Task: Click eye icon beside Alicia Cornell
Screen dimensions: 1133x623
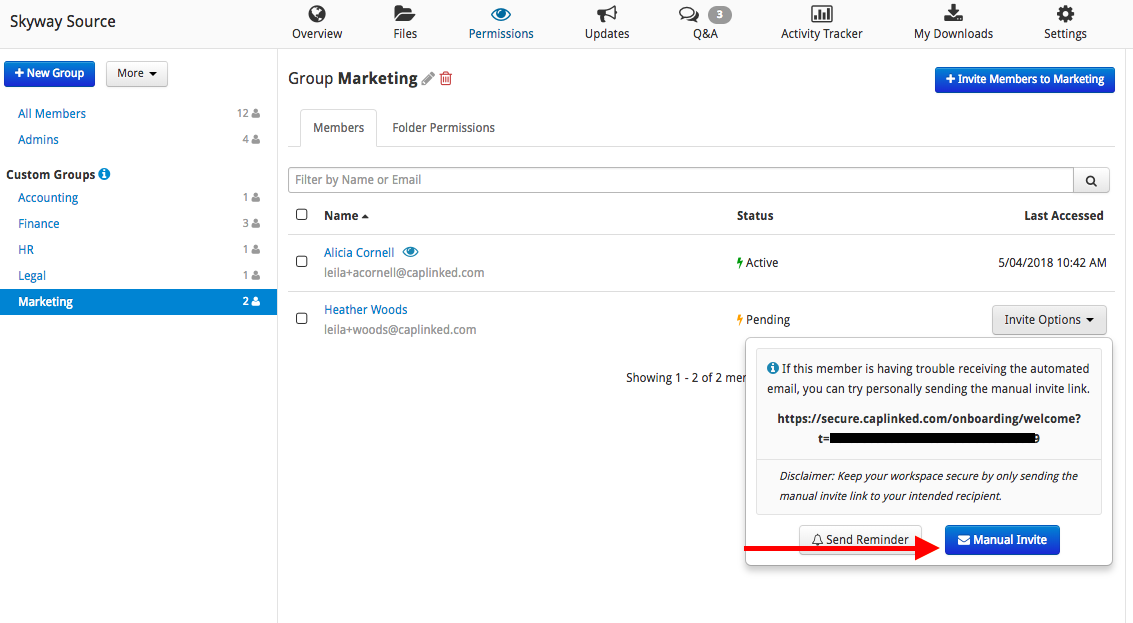Action: pos(410,252)
